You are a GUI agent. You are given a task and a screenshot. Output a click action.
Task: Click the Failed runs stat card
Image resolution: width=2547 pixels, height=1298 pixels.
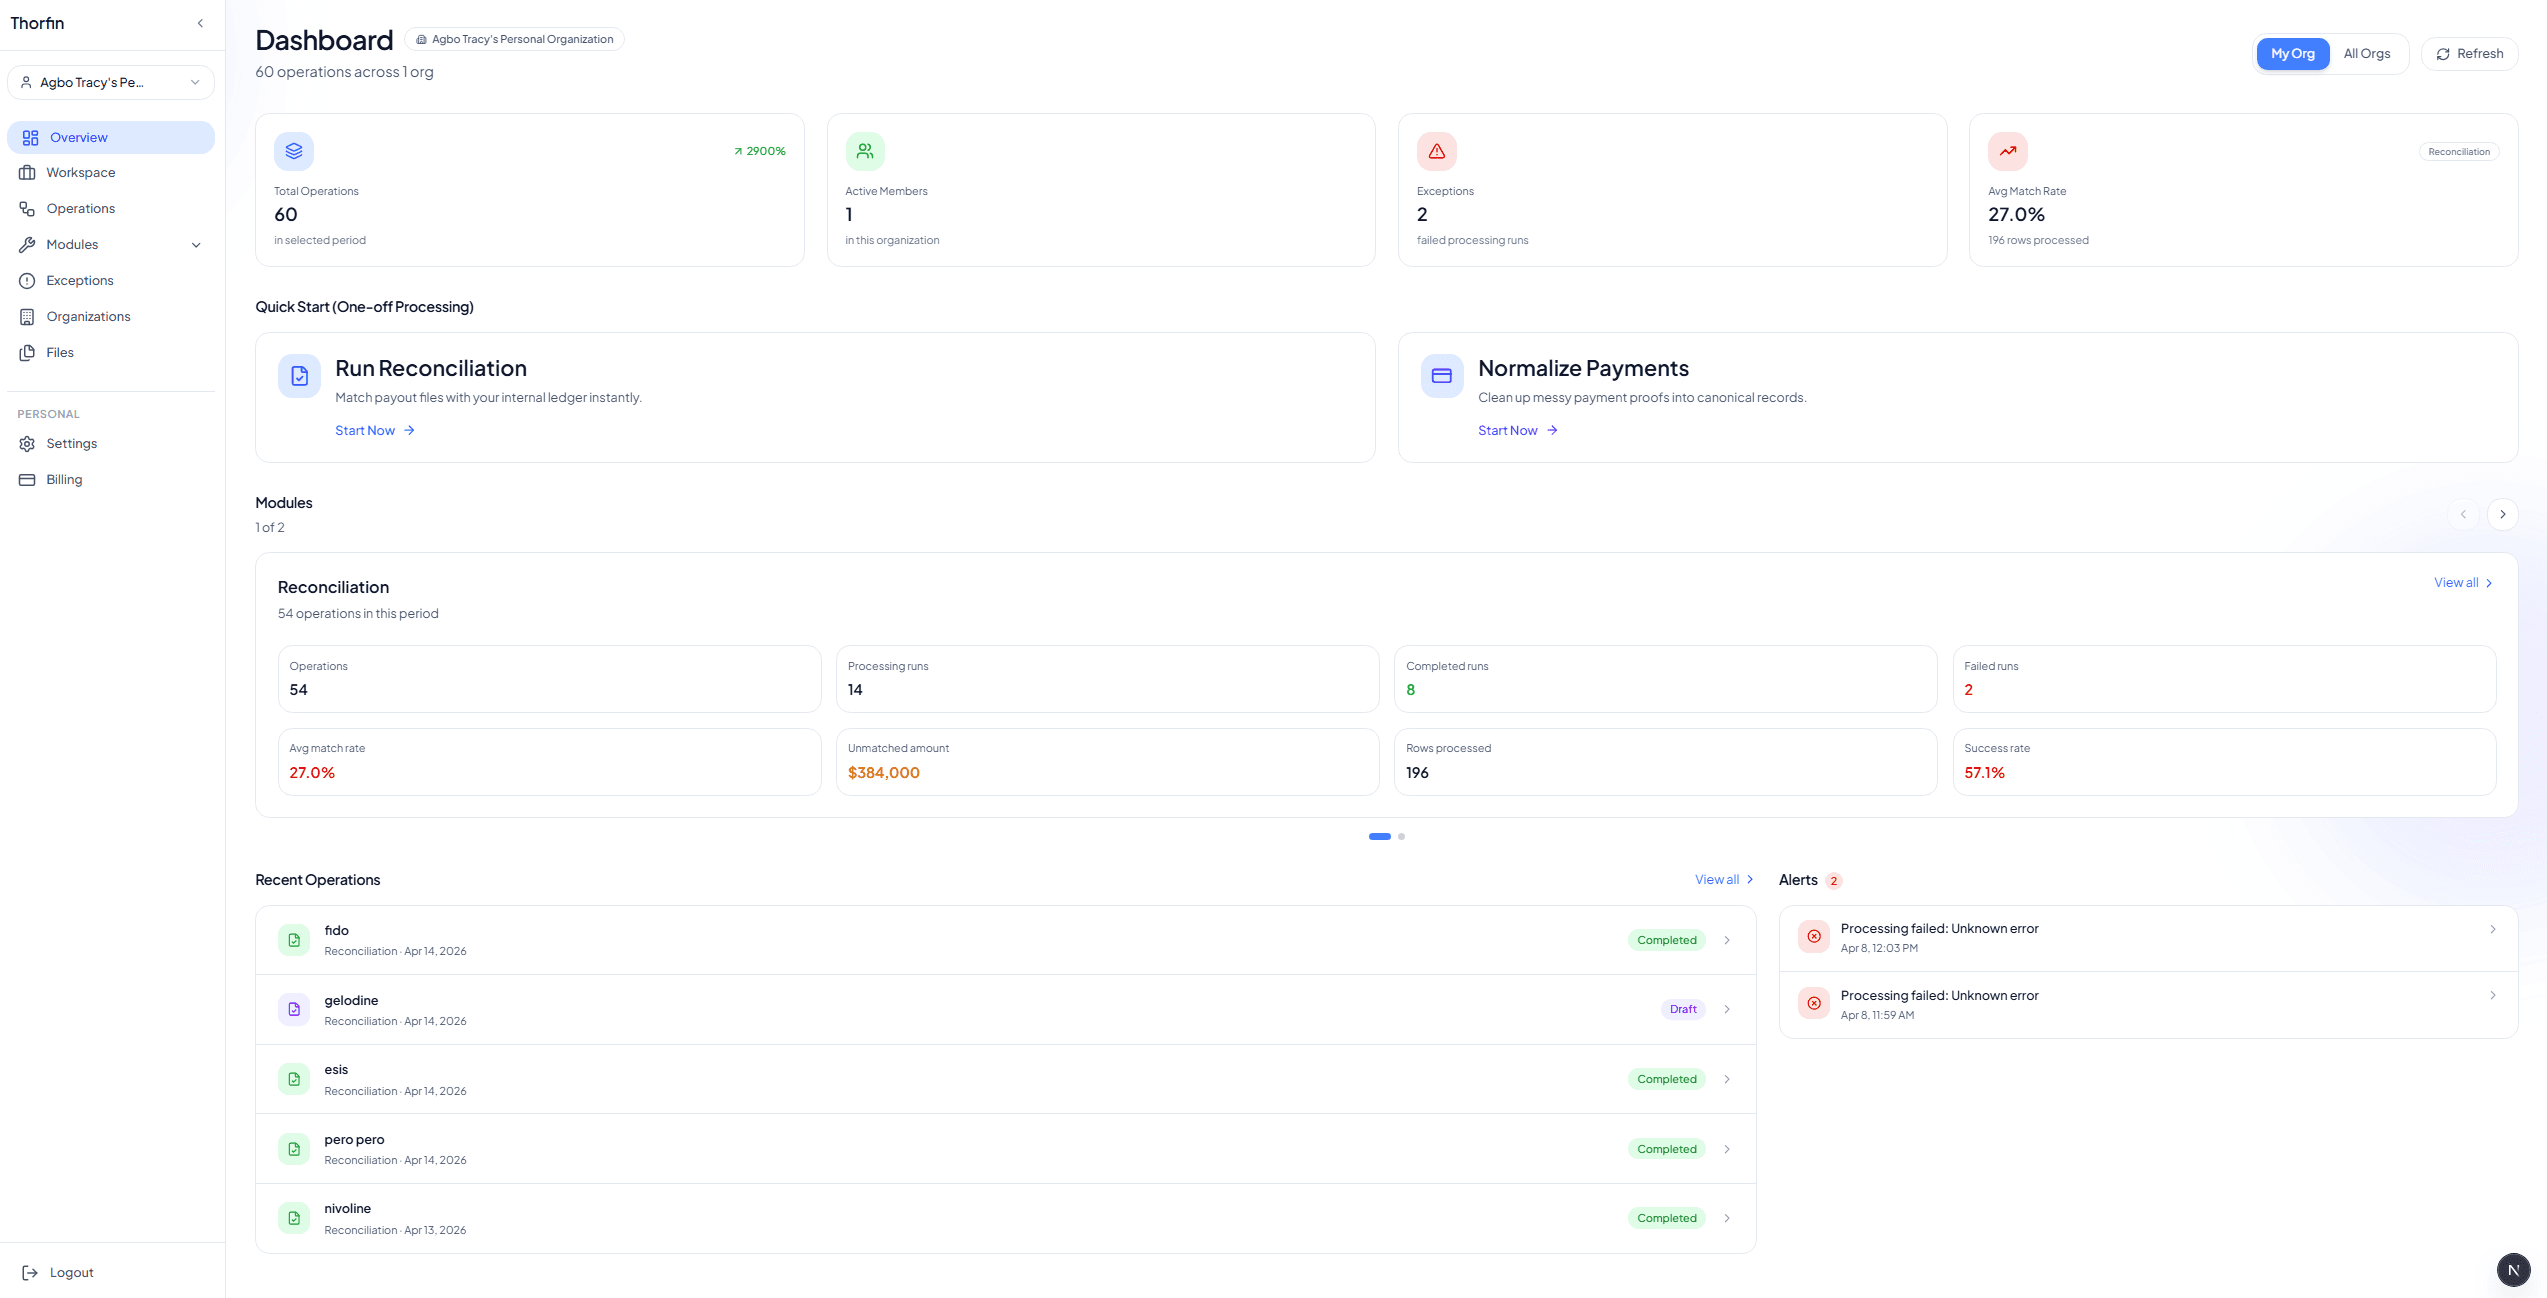2223,679
